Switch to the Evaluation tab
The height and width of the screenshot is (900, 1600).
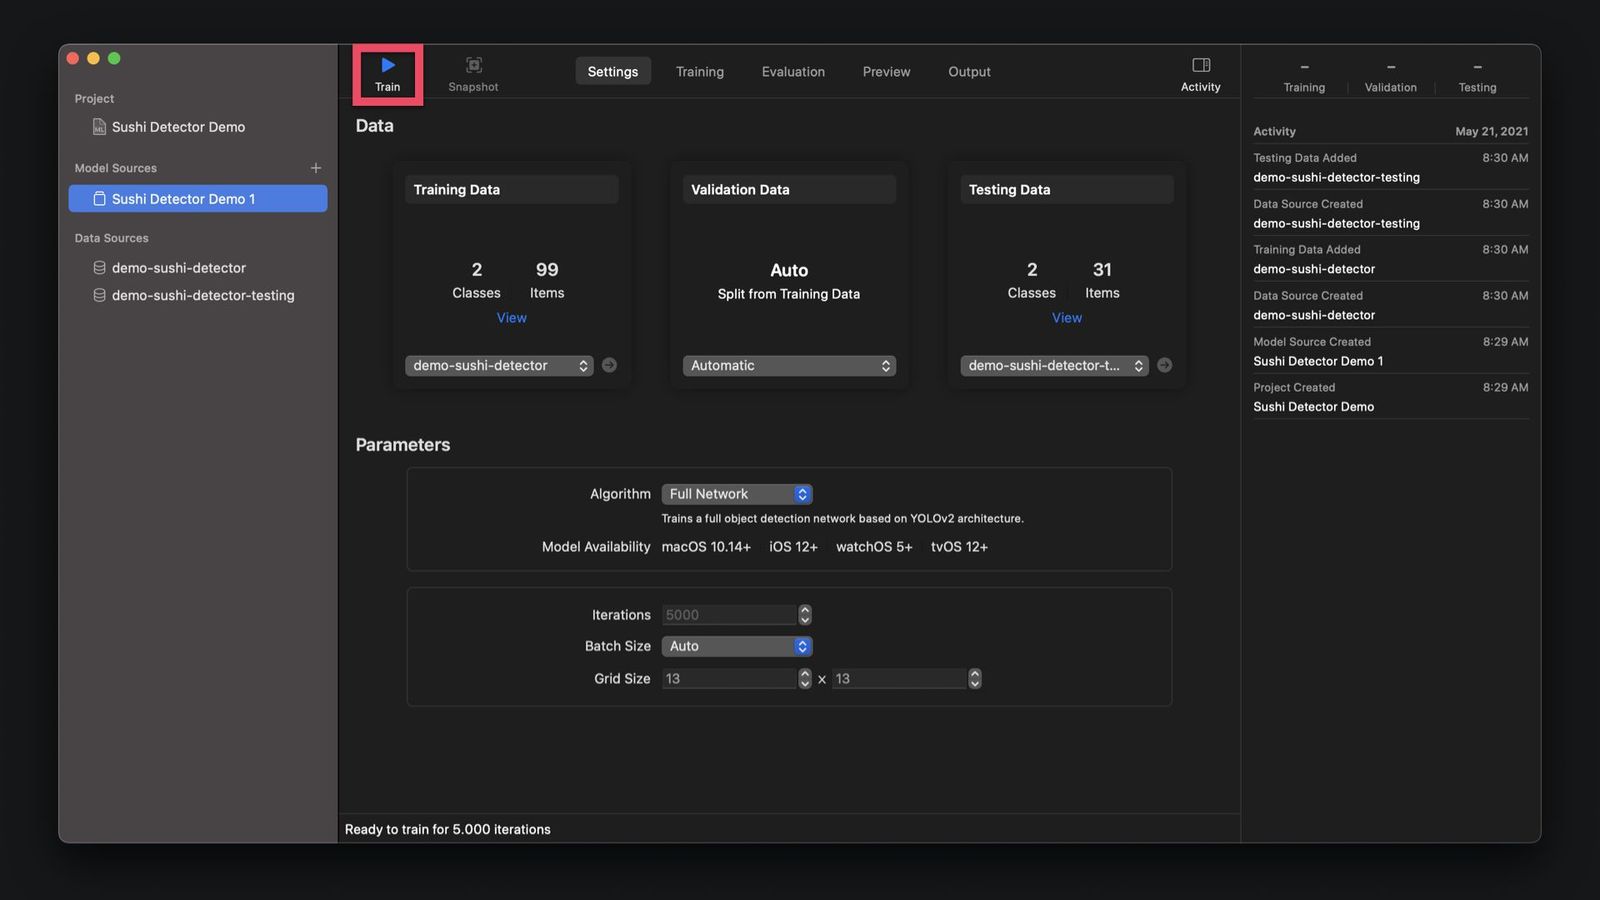[x=792, y=71]
